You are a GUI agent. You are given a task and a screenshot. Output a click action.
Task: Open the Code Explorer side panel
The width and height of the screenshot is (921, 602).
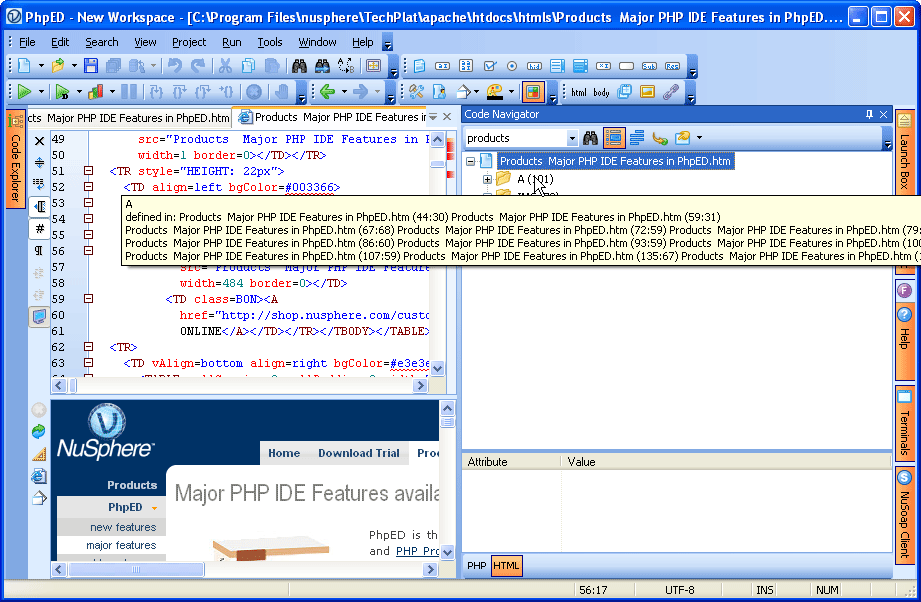[x=16, y=159]
